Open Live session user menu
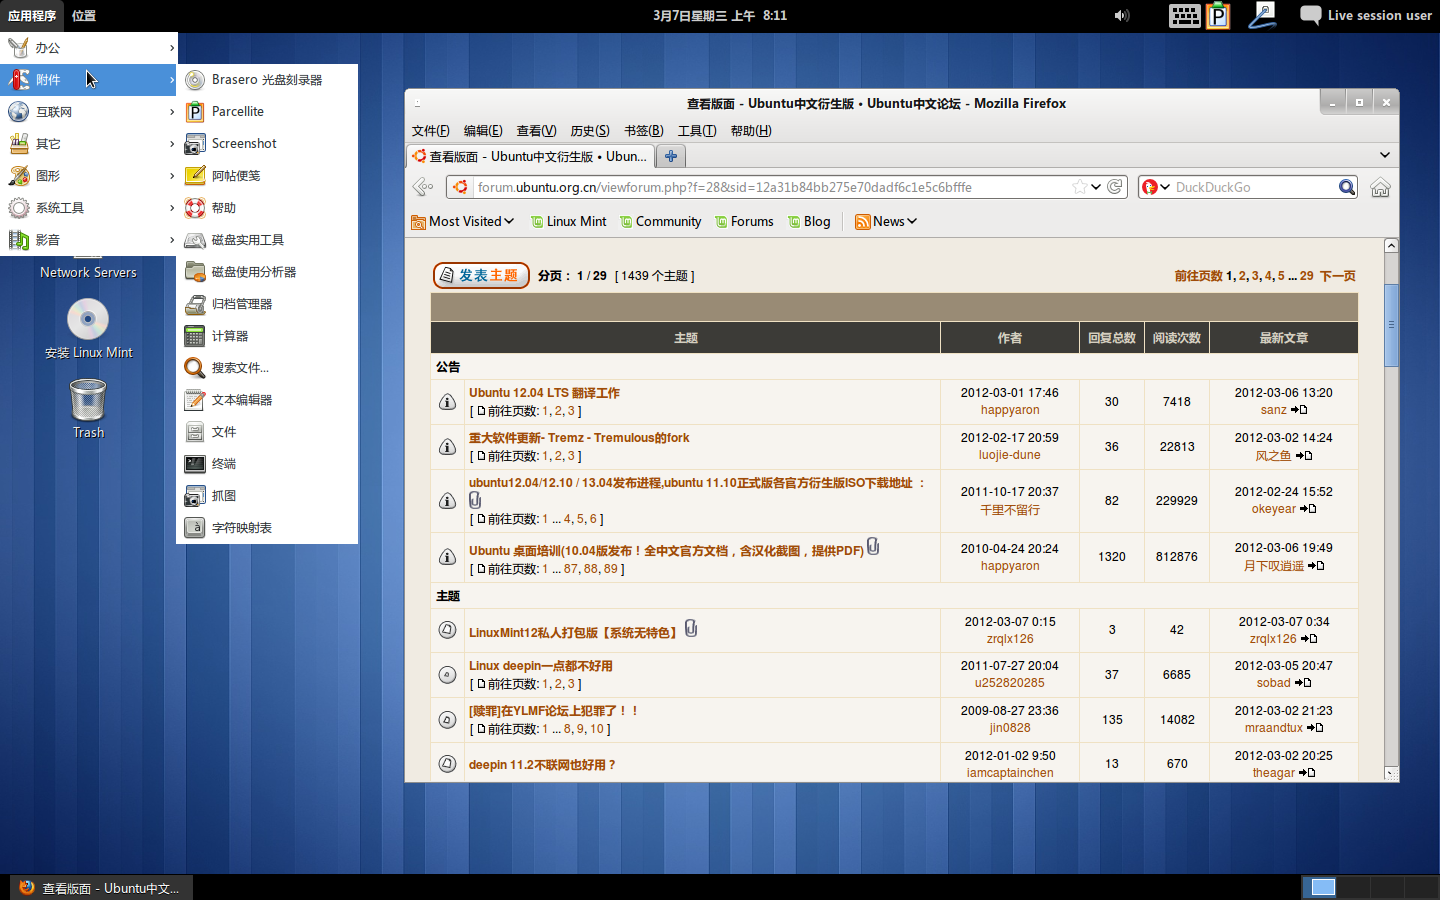 tap(1366, 15)
